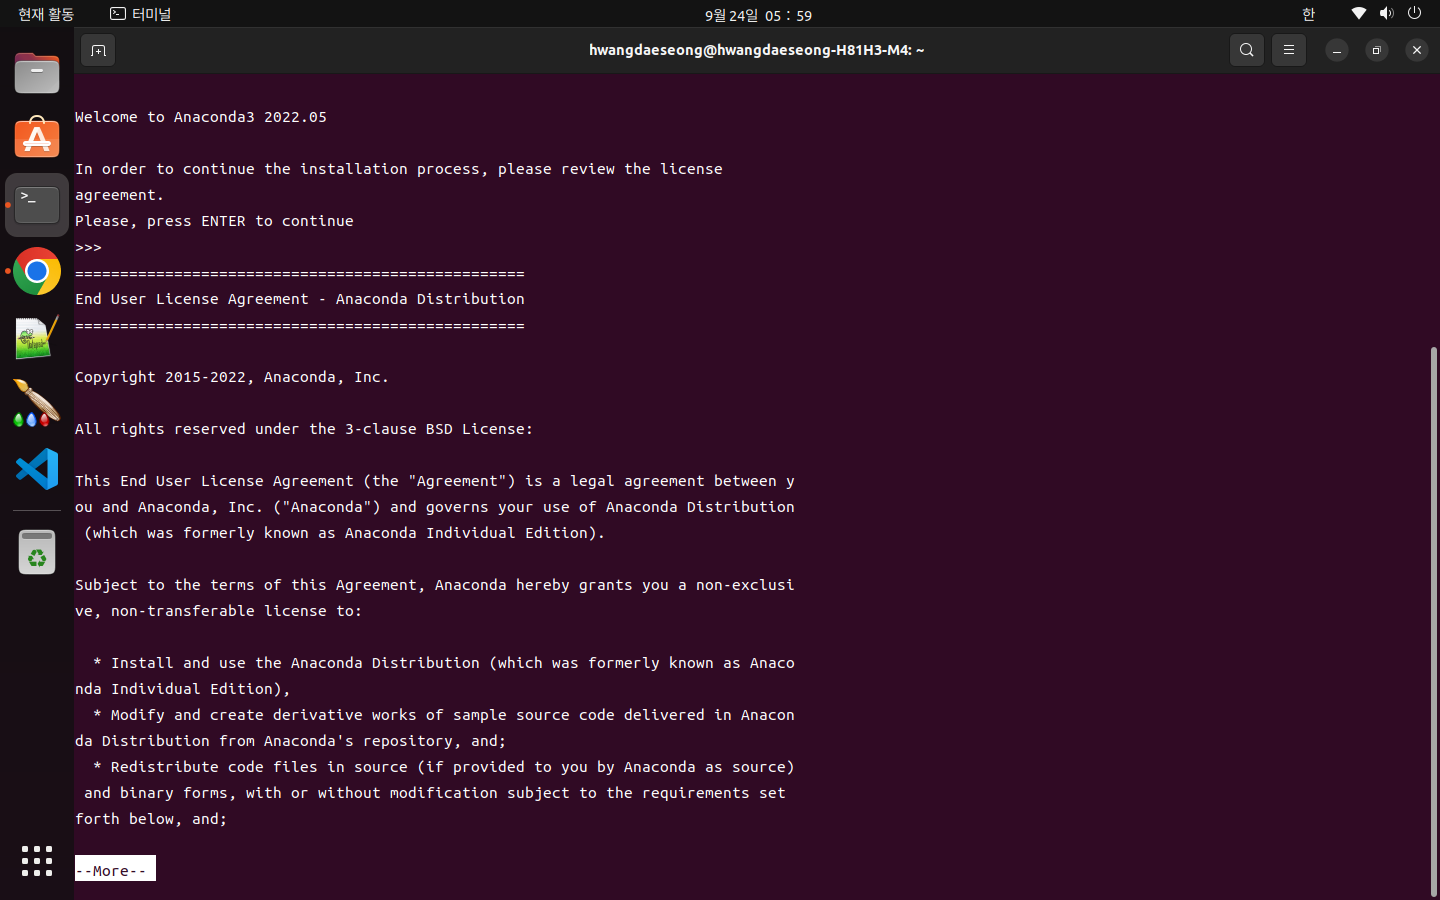Click the terminal window title text
The height and width of the screenshot is (900, 1440).
pyautogui.click(x=756, y=50)
